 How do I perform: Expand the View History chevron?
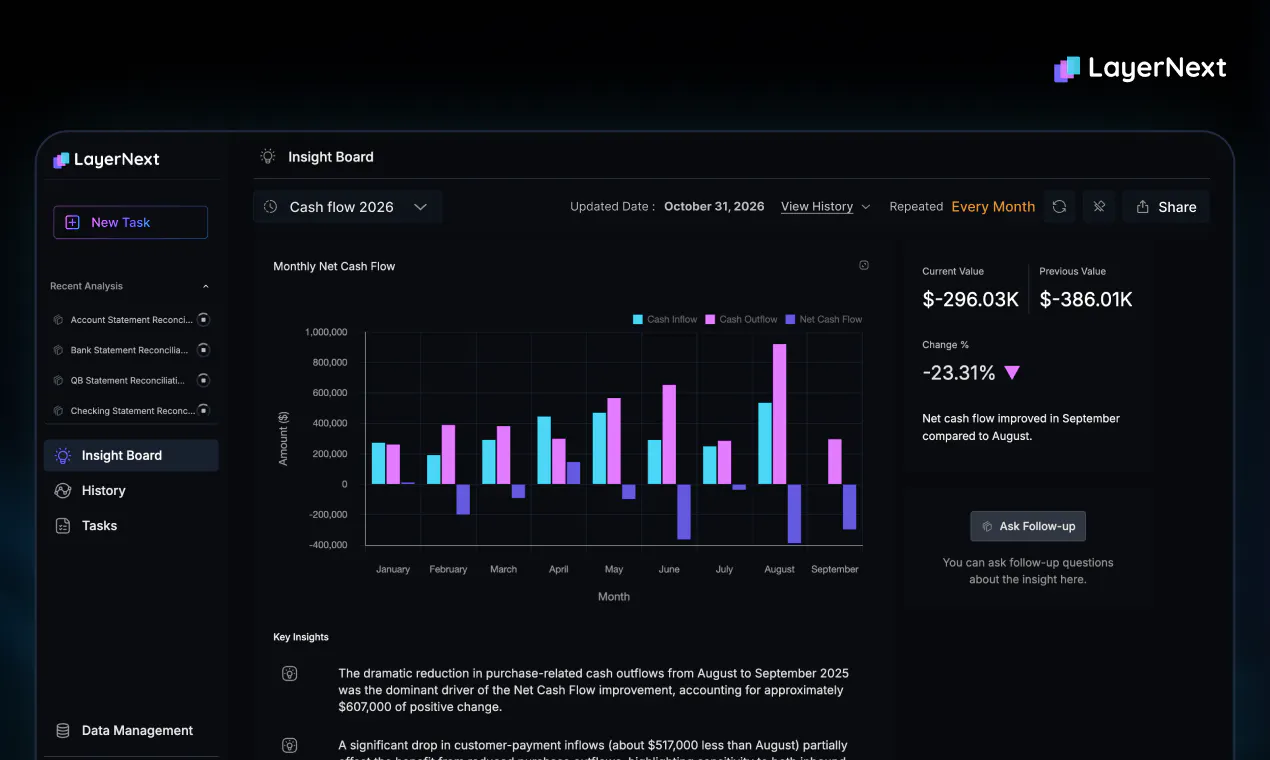(866, 207)
